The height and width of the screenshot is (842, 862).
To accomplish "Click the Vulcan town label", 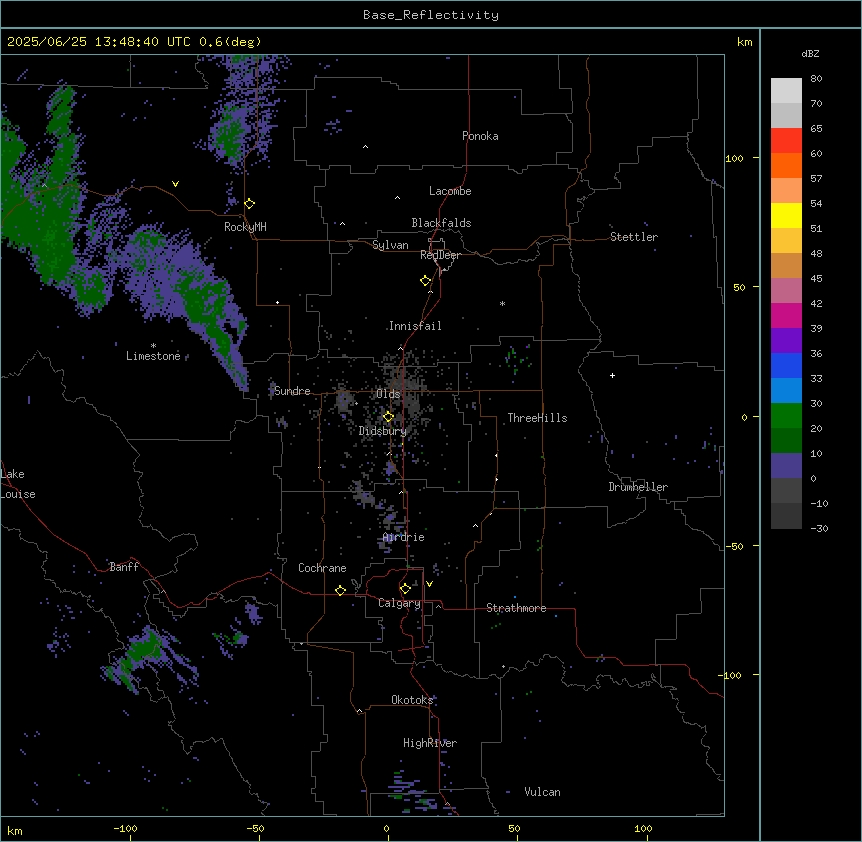I will tap(543, 792).
